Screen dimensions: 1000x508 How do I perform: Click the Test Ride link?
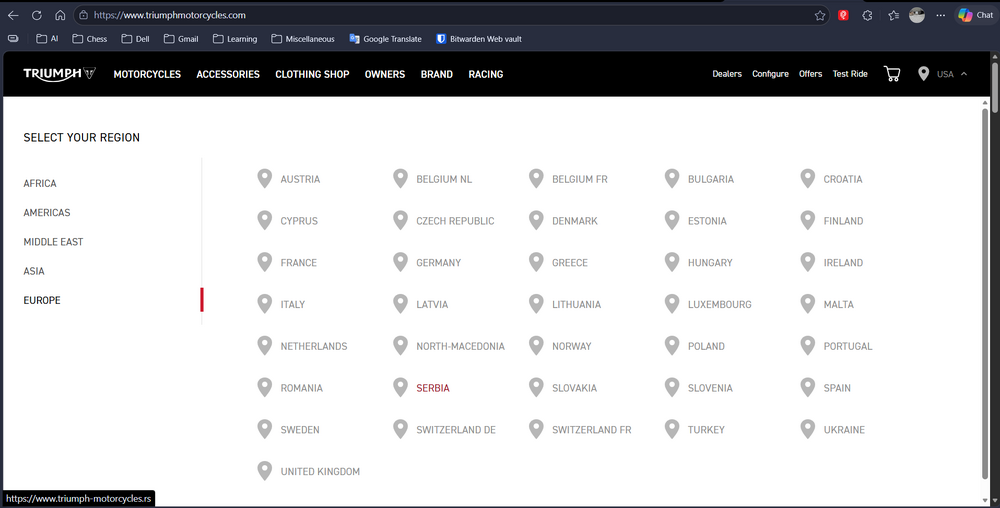[850, 74]
